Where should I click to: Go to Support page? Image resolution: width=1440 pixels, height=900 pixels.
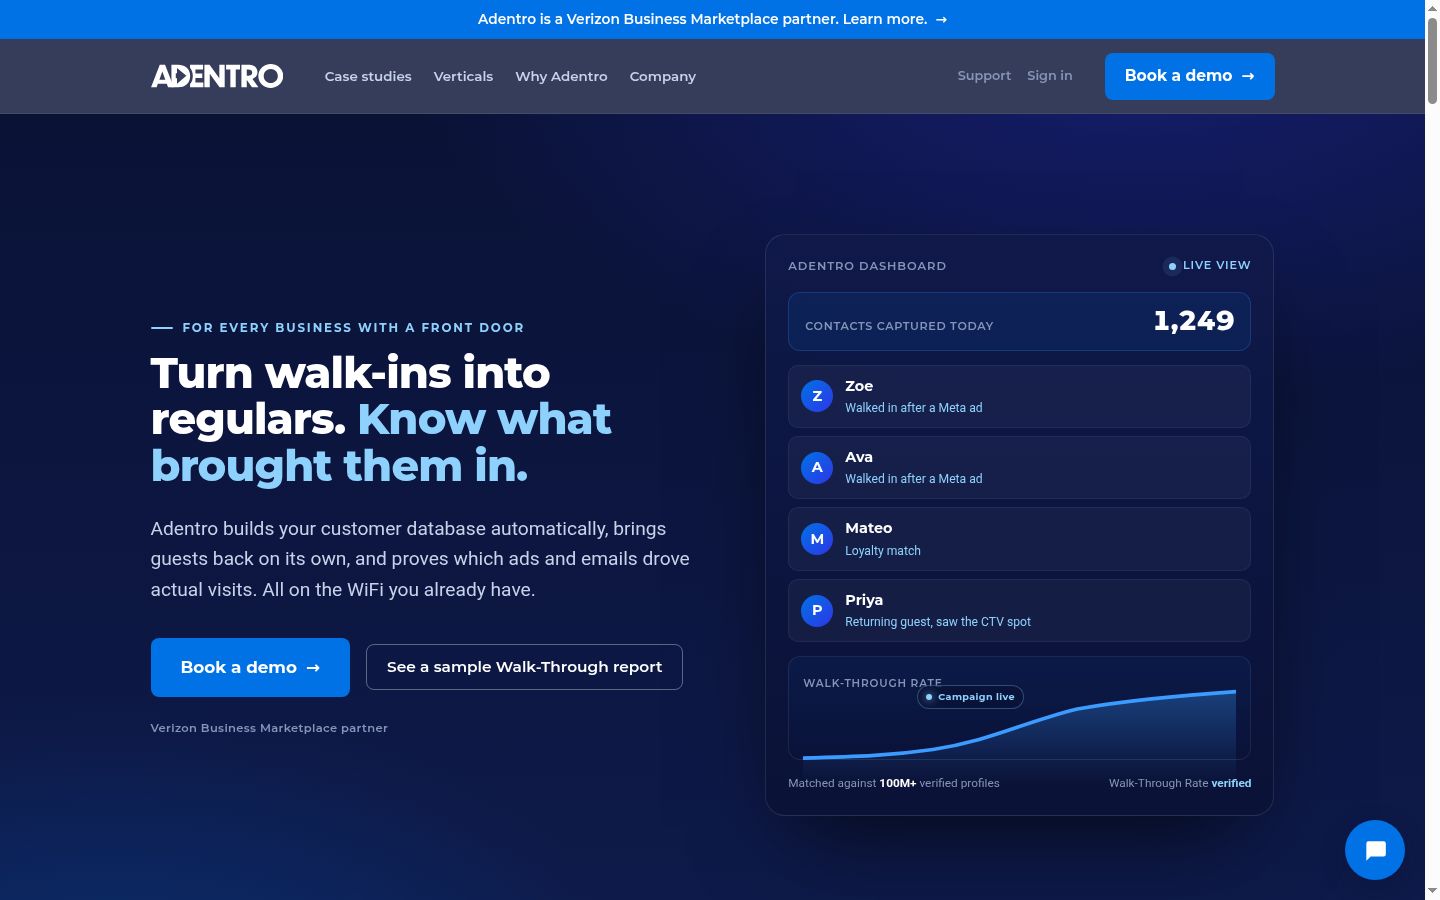(984, 76)
